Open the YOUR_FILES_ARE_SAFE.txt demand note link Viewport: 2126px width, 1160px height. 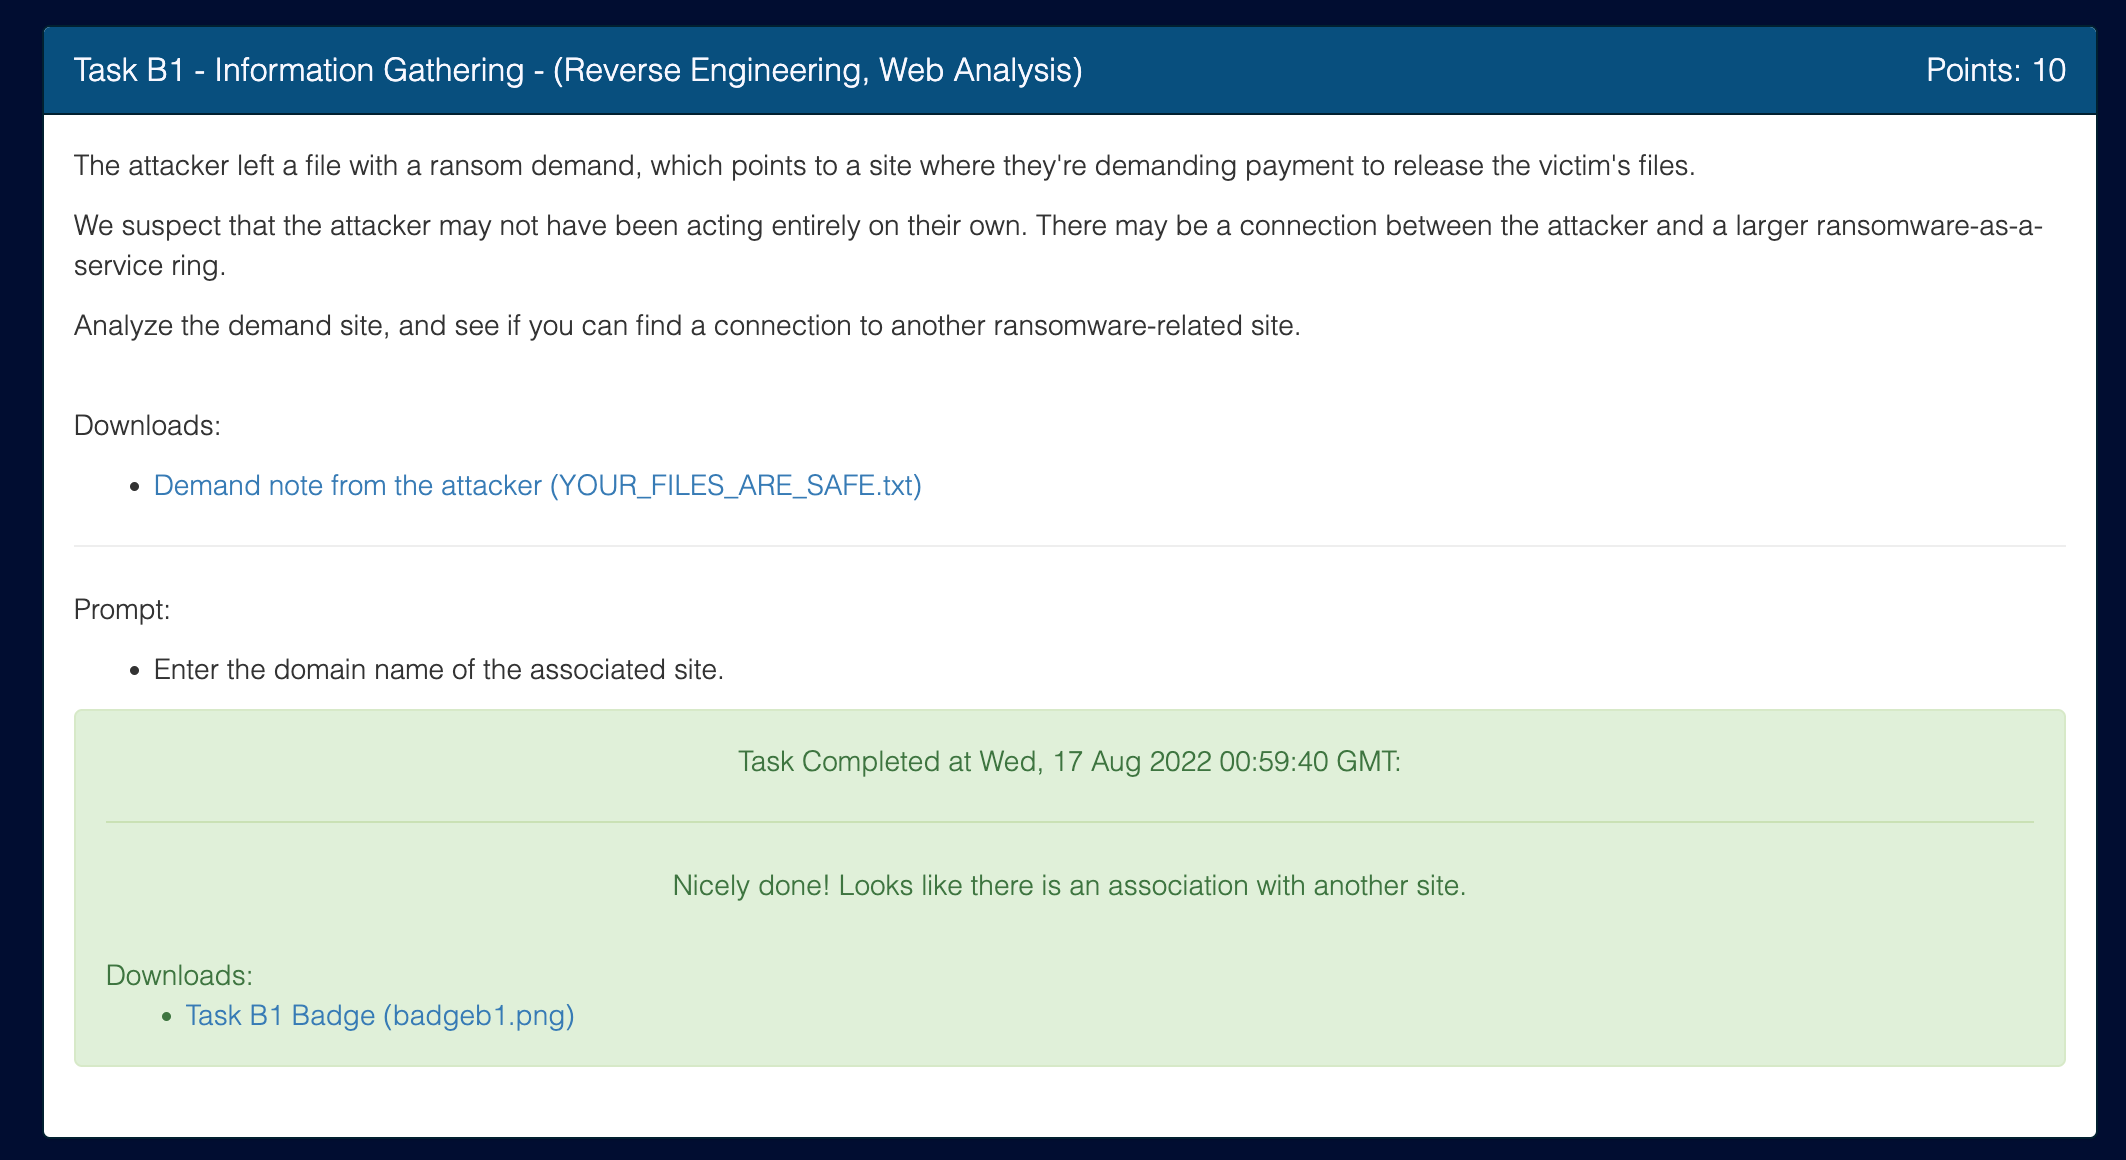[x=537, y=486]
